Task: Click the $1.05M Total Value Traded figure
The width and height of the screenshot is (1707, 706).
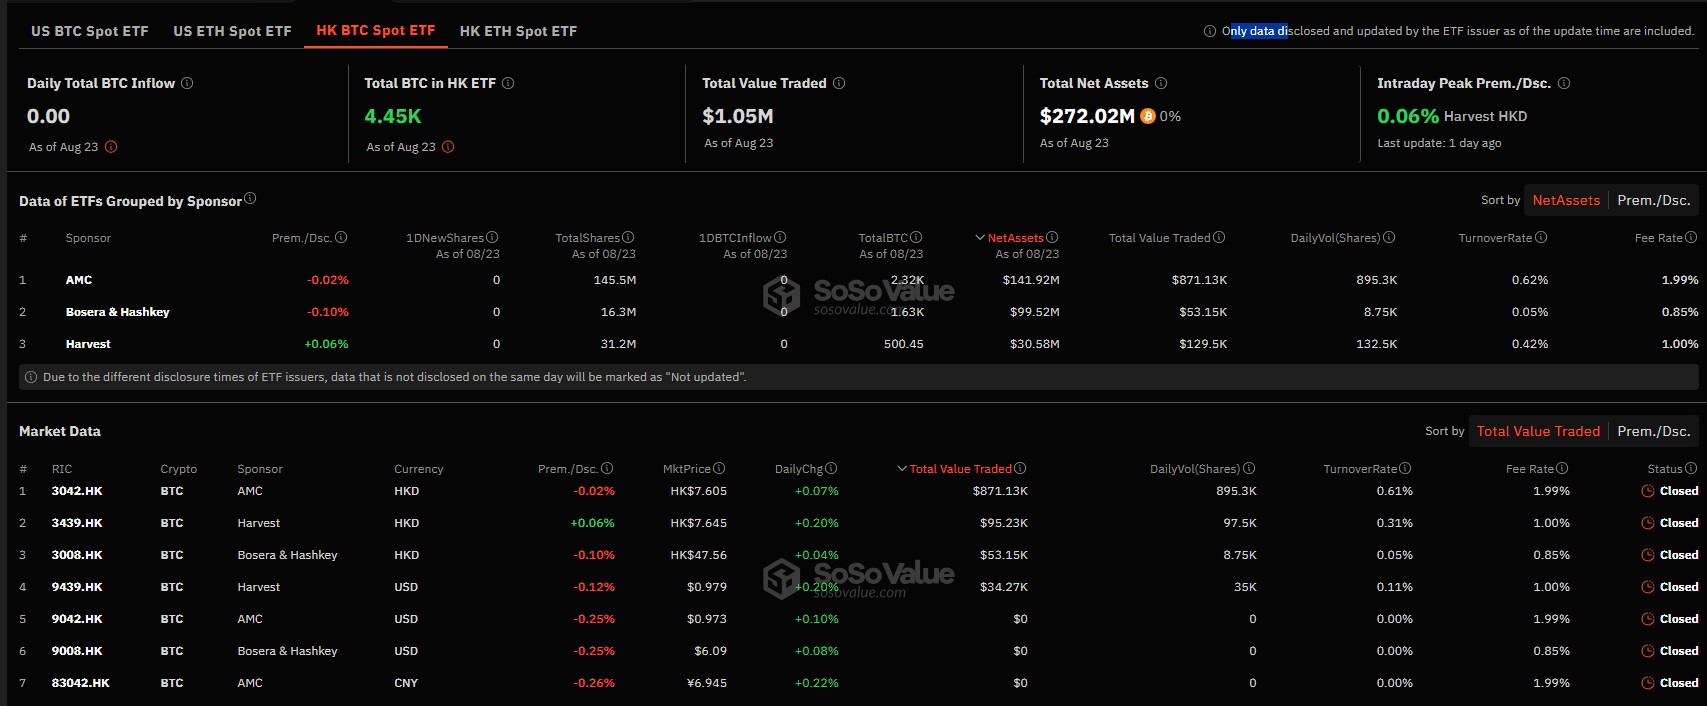Action: pyautogui.click(x=738, y=116)
